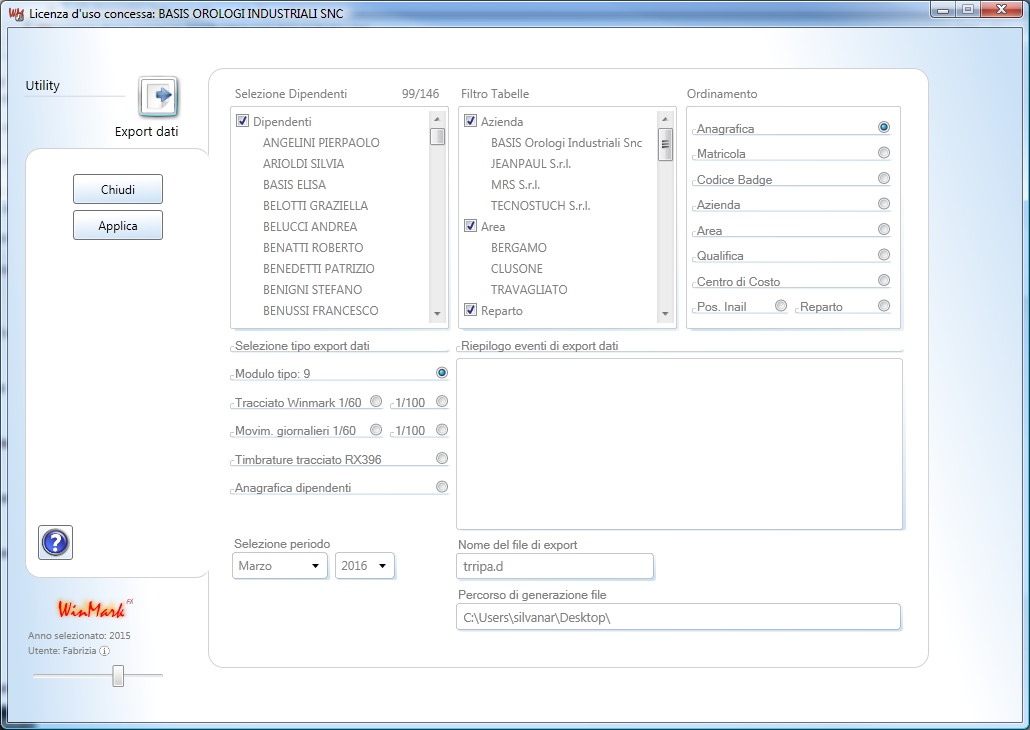Select Tracciato Winmark 1/60 radio button

click(376, 401)
